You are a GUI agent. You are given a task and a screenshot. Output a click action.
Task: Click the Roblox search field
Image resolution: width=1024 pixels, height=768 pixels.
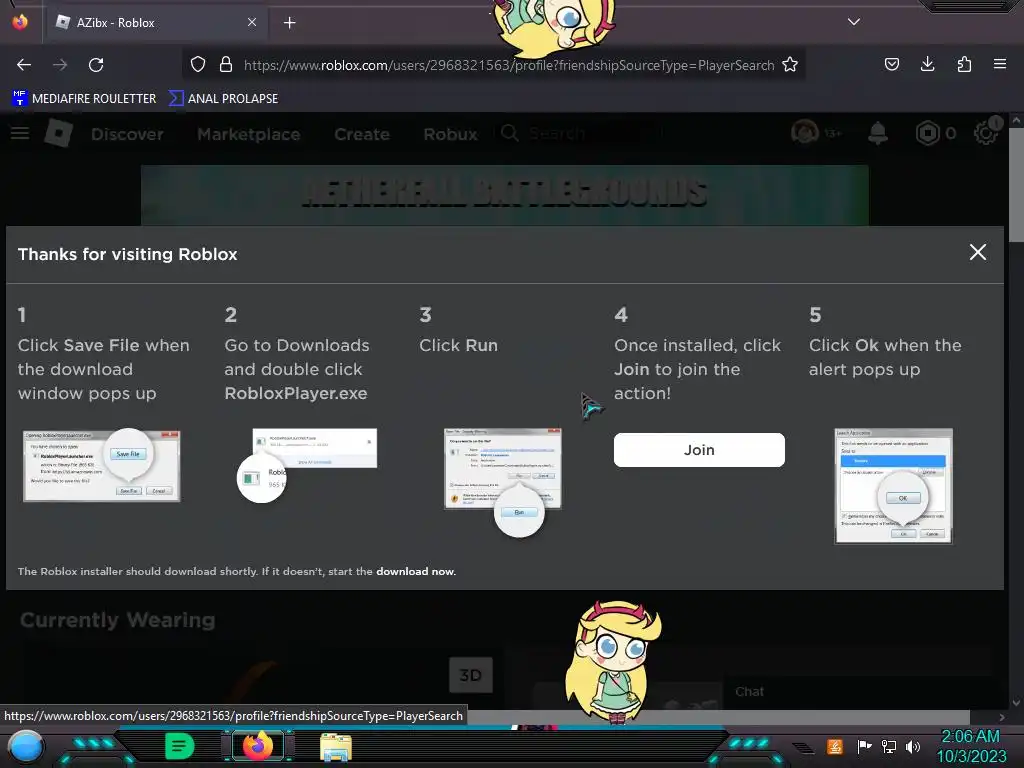(578, 134)
